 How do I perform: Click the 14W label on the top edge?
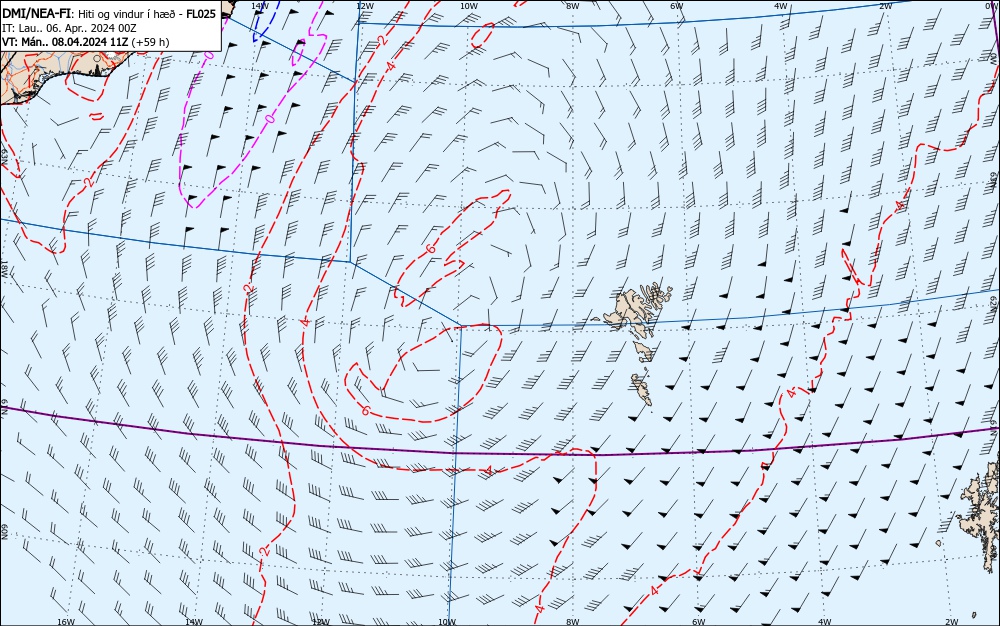(x=259, y=5)
